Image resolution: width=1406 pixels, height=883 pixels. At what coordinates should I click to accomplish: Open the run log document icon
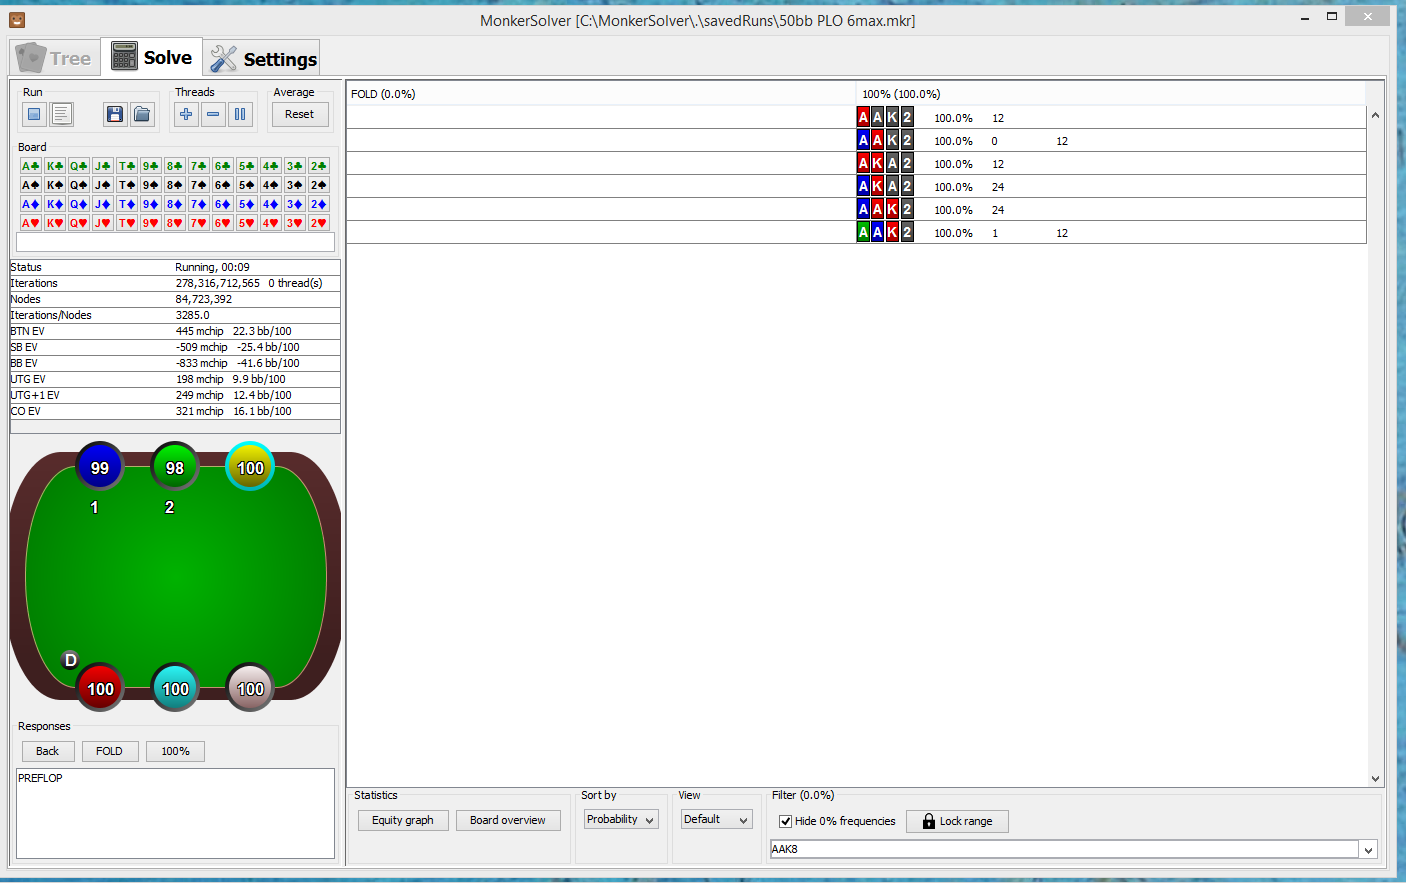[62, 115]
